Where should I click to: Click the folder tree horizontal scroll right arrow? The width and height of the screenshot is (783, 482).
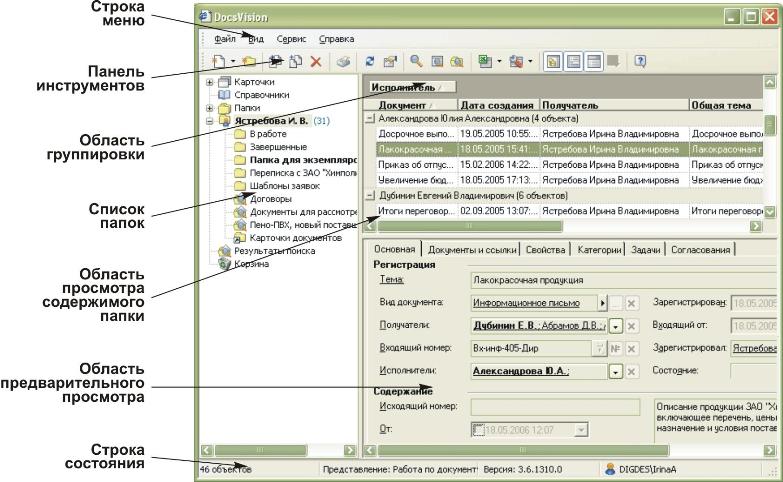coord(350,451)
